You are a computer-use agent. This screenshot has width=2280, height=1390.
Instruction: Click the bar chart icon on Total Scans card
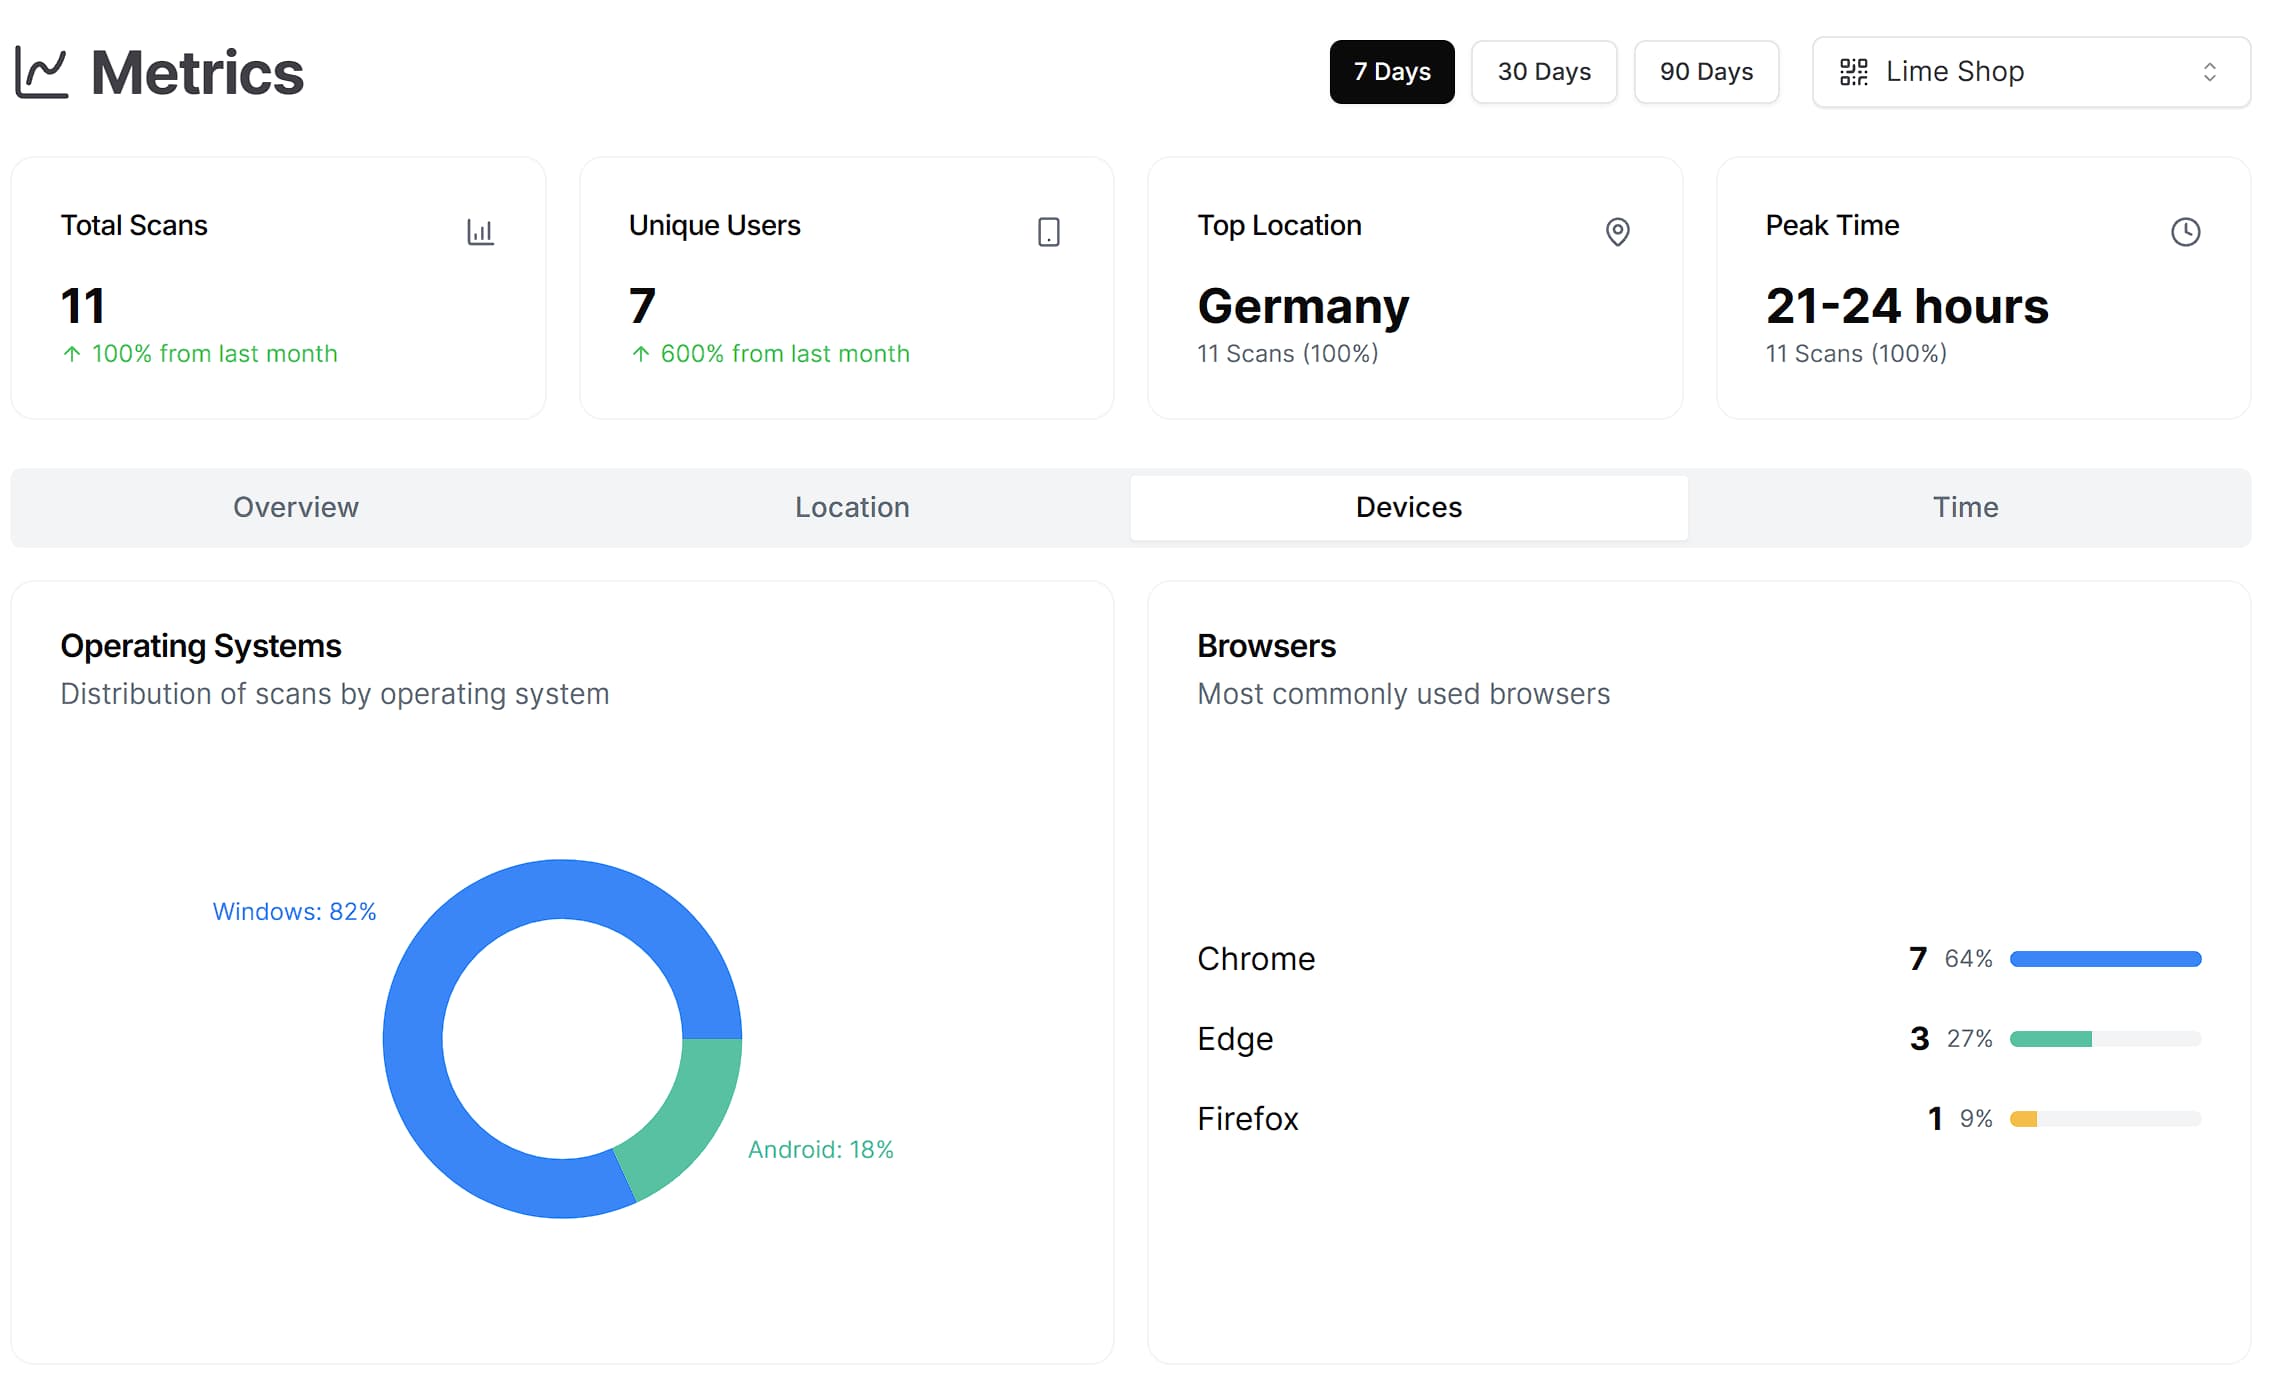coord(481,231)
